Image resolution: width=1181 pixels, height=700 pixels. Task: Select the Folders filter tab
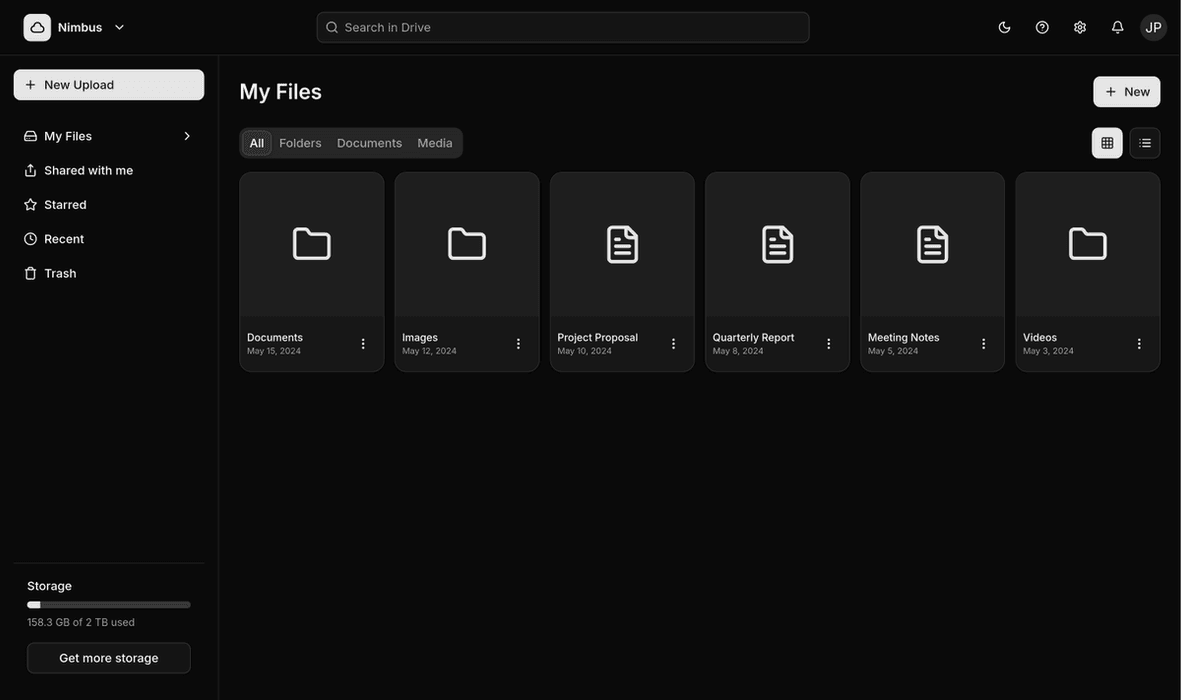click(x=300, y=143)
